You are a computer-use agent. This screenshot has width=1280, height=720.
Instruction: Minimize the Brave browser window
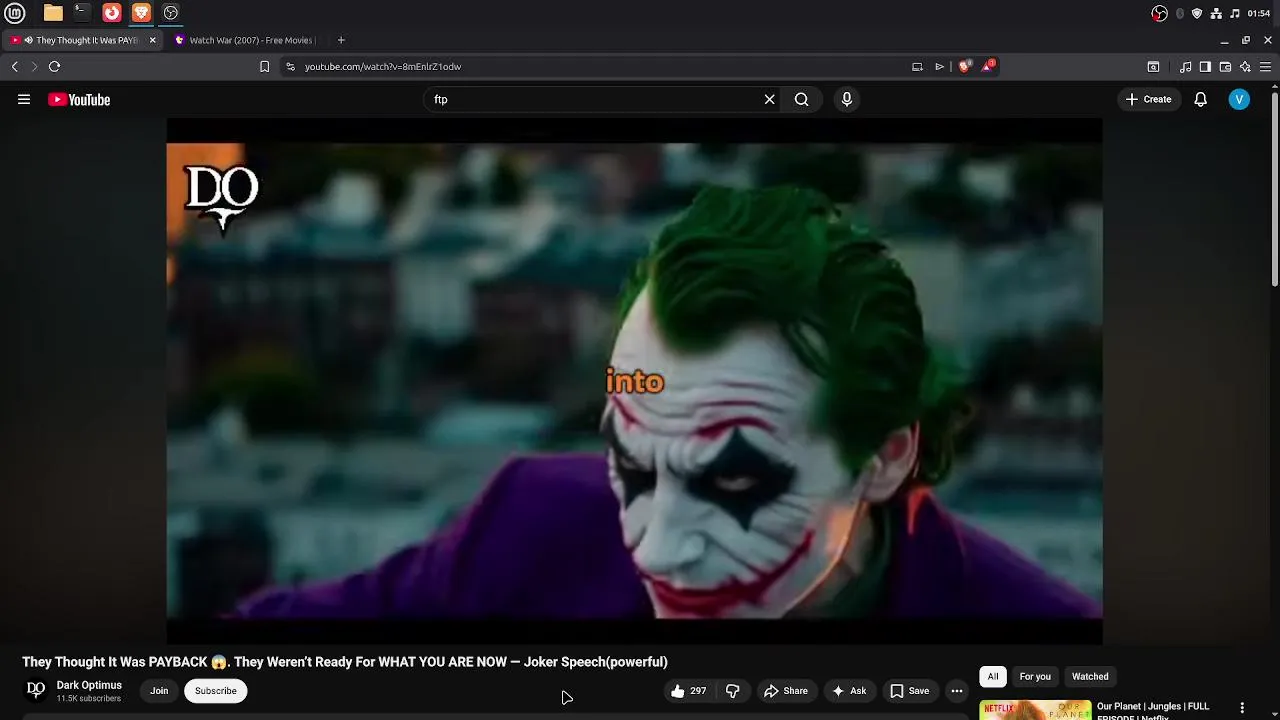tap(1224, 40)
